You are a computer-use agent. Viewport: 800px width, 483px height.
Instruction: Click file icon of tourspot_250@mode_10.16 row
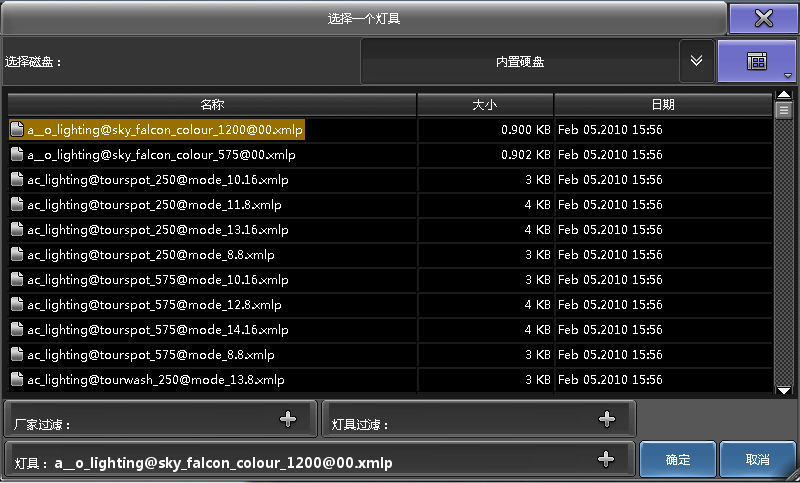coord(17,180)
